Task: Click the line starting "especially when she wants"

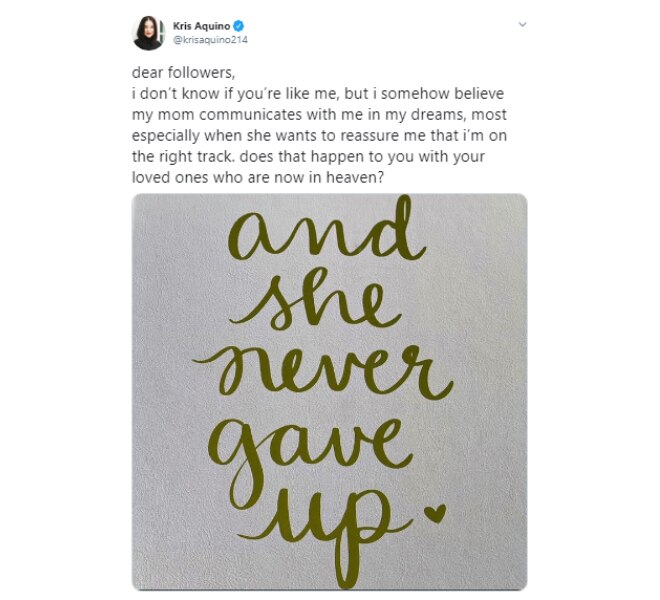Action: 319,136
